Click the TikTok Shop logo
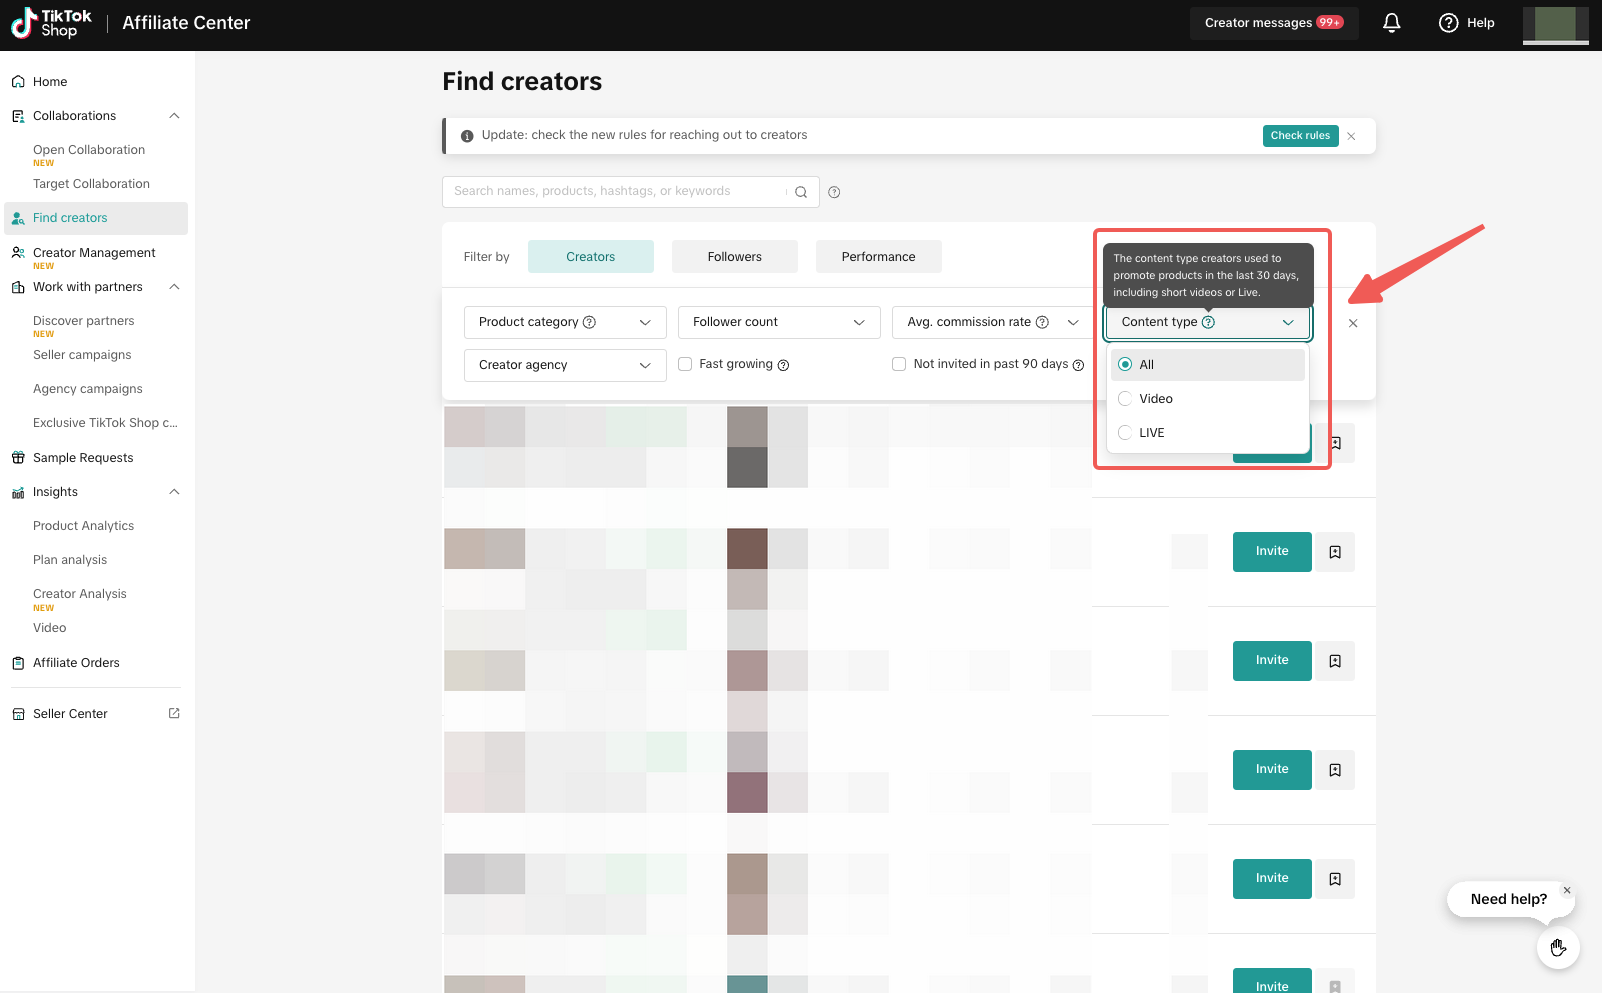Image resolution: width=1602 pixels, height=993 pixels. point(52,23)
